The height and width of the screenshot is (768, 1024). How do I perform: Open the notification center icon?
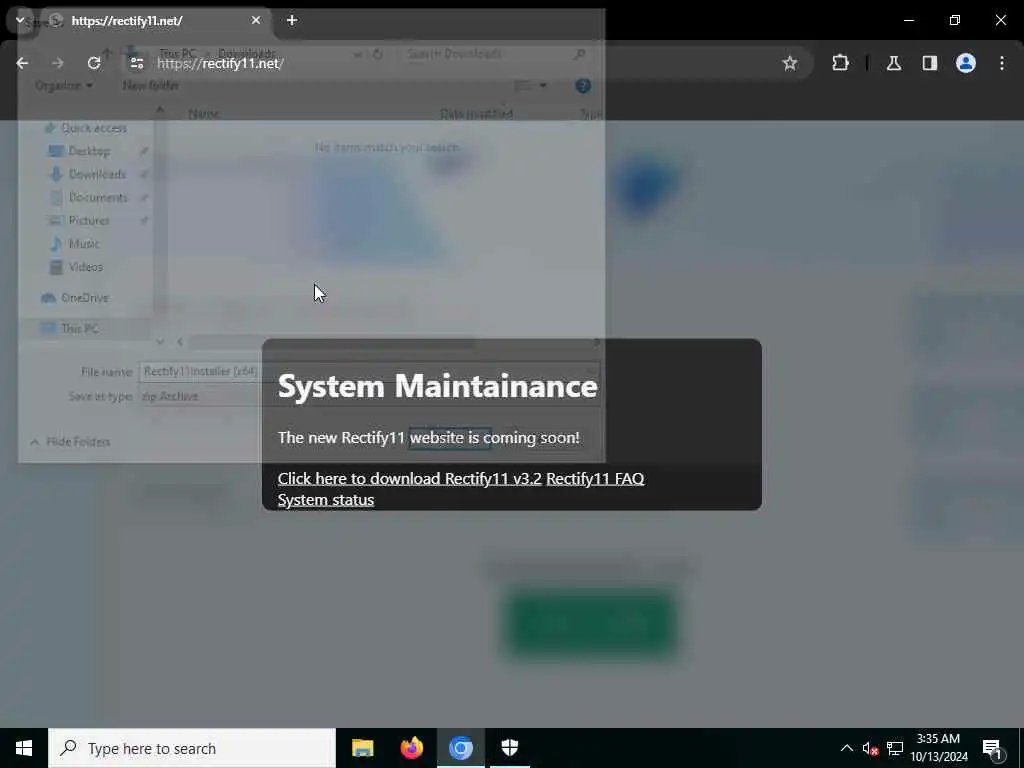pos(993,748)
